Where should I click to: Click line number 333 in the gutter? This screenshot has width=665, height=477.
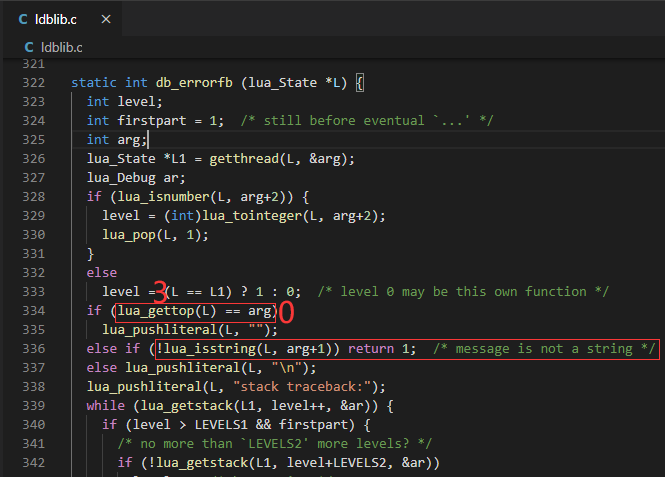pos(34,292)
